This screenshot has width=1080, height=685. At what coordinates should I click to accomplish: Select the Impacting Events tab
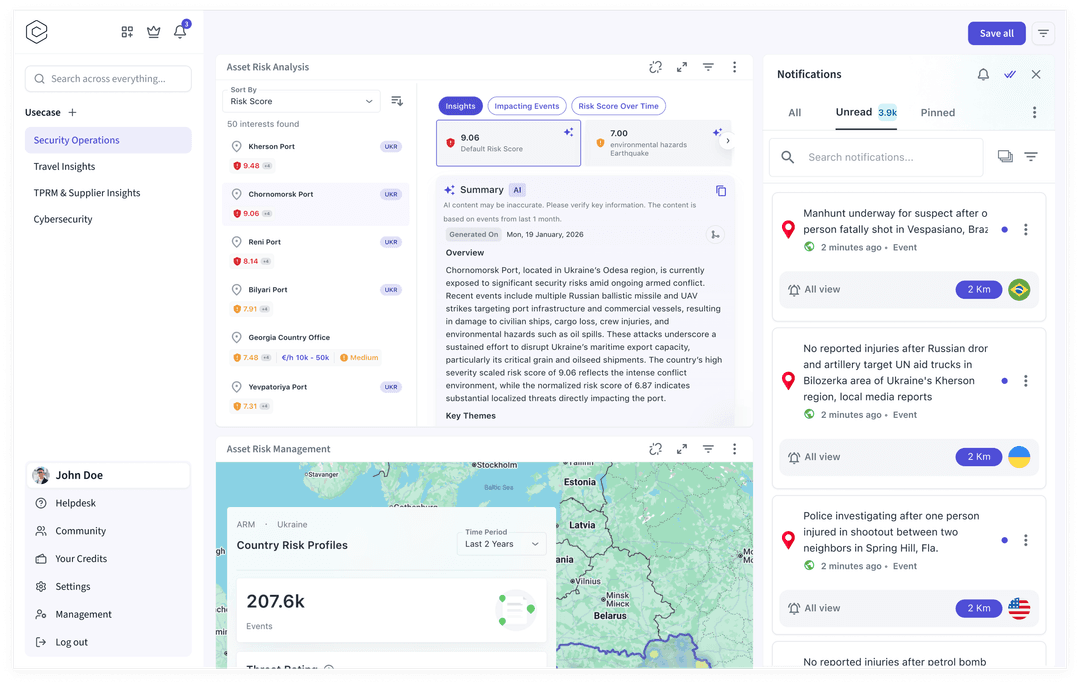[526, 106]
